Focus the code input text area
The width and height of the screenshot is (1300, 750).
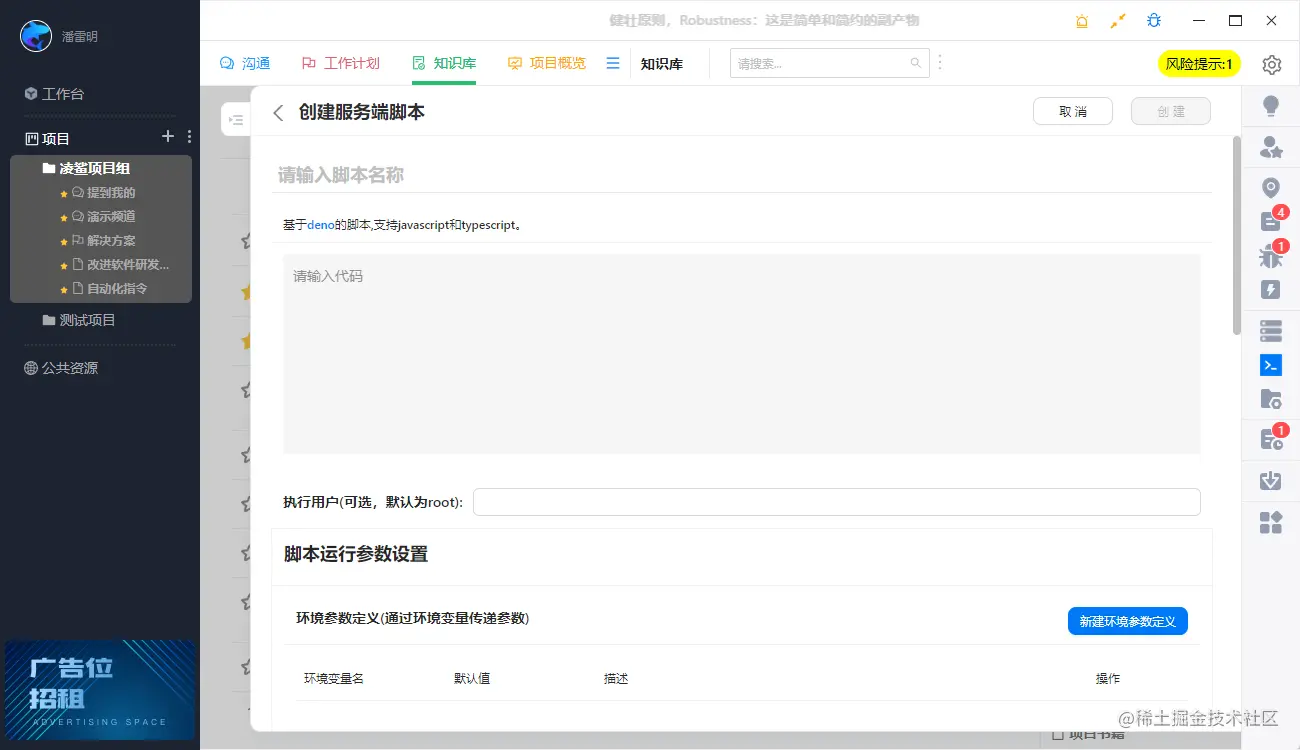(x=742, y=354)
